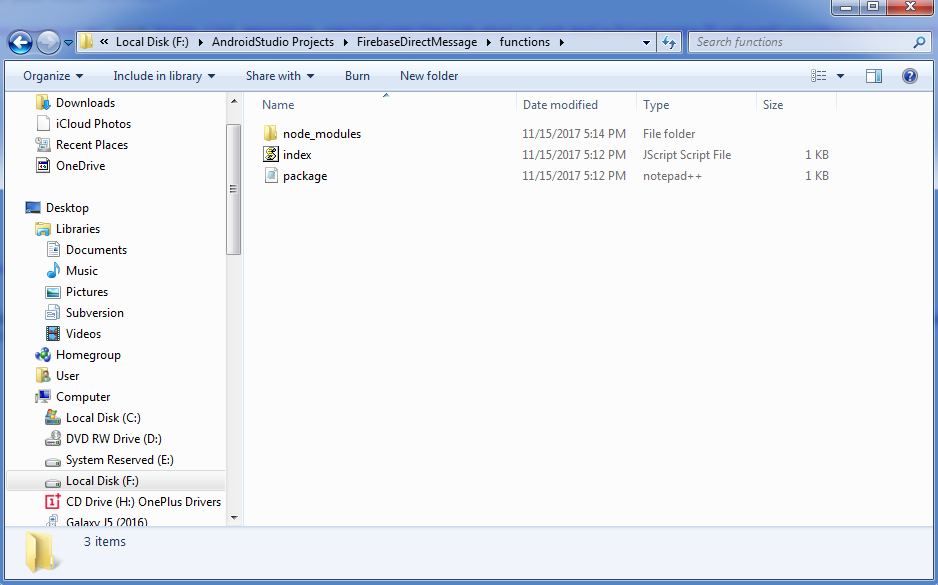Image resolution: width=938 pixels, height=585 pixels.
Task: Click the JScript Script File type cell
Action: coord(687,155)
